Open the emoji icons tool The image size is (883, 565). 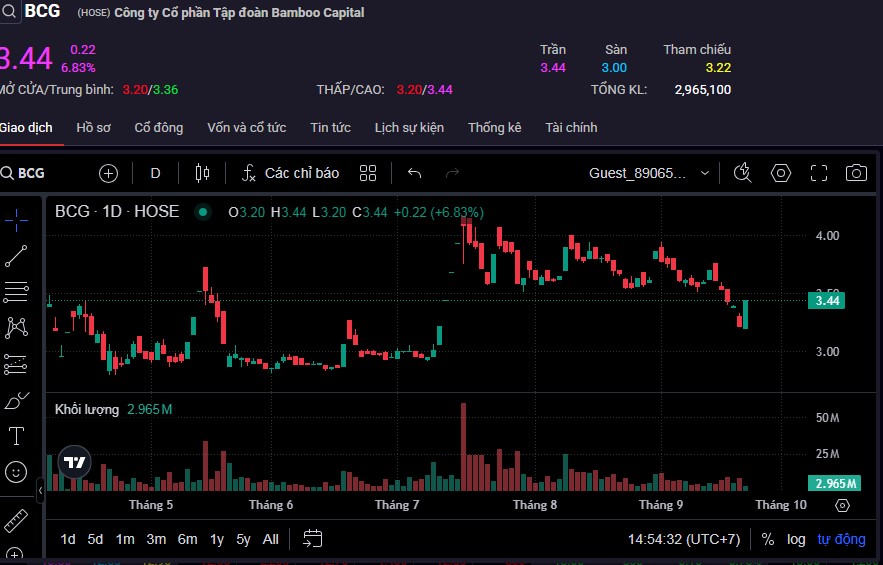(x=16, y=472)
